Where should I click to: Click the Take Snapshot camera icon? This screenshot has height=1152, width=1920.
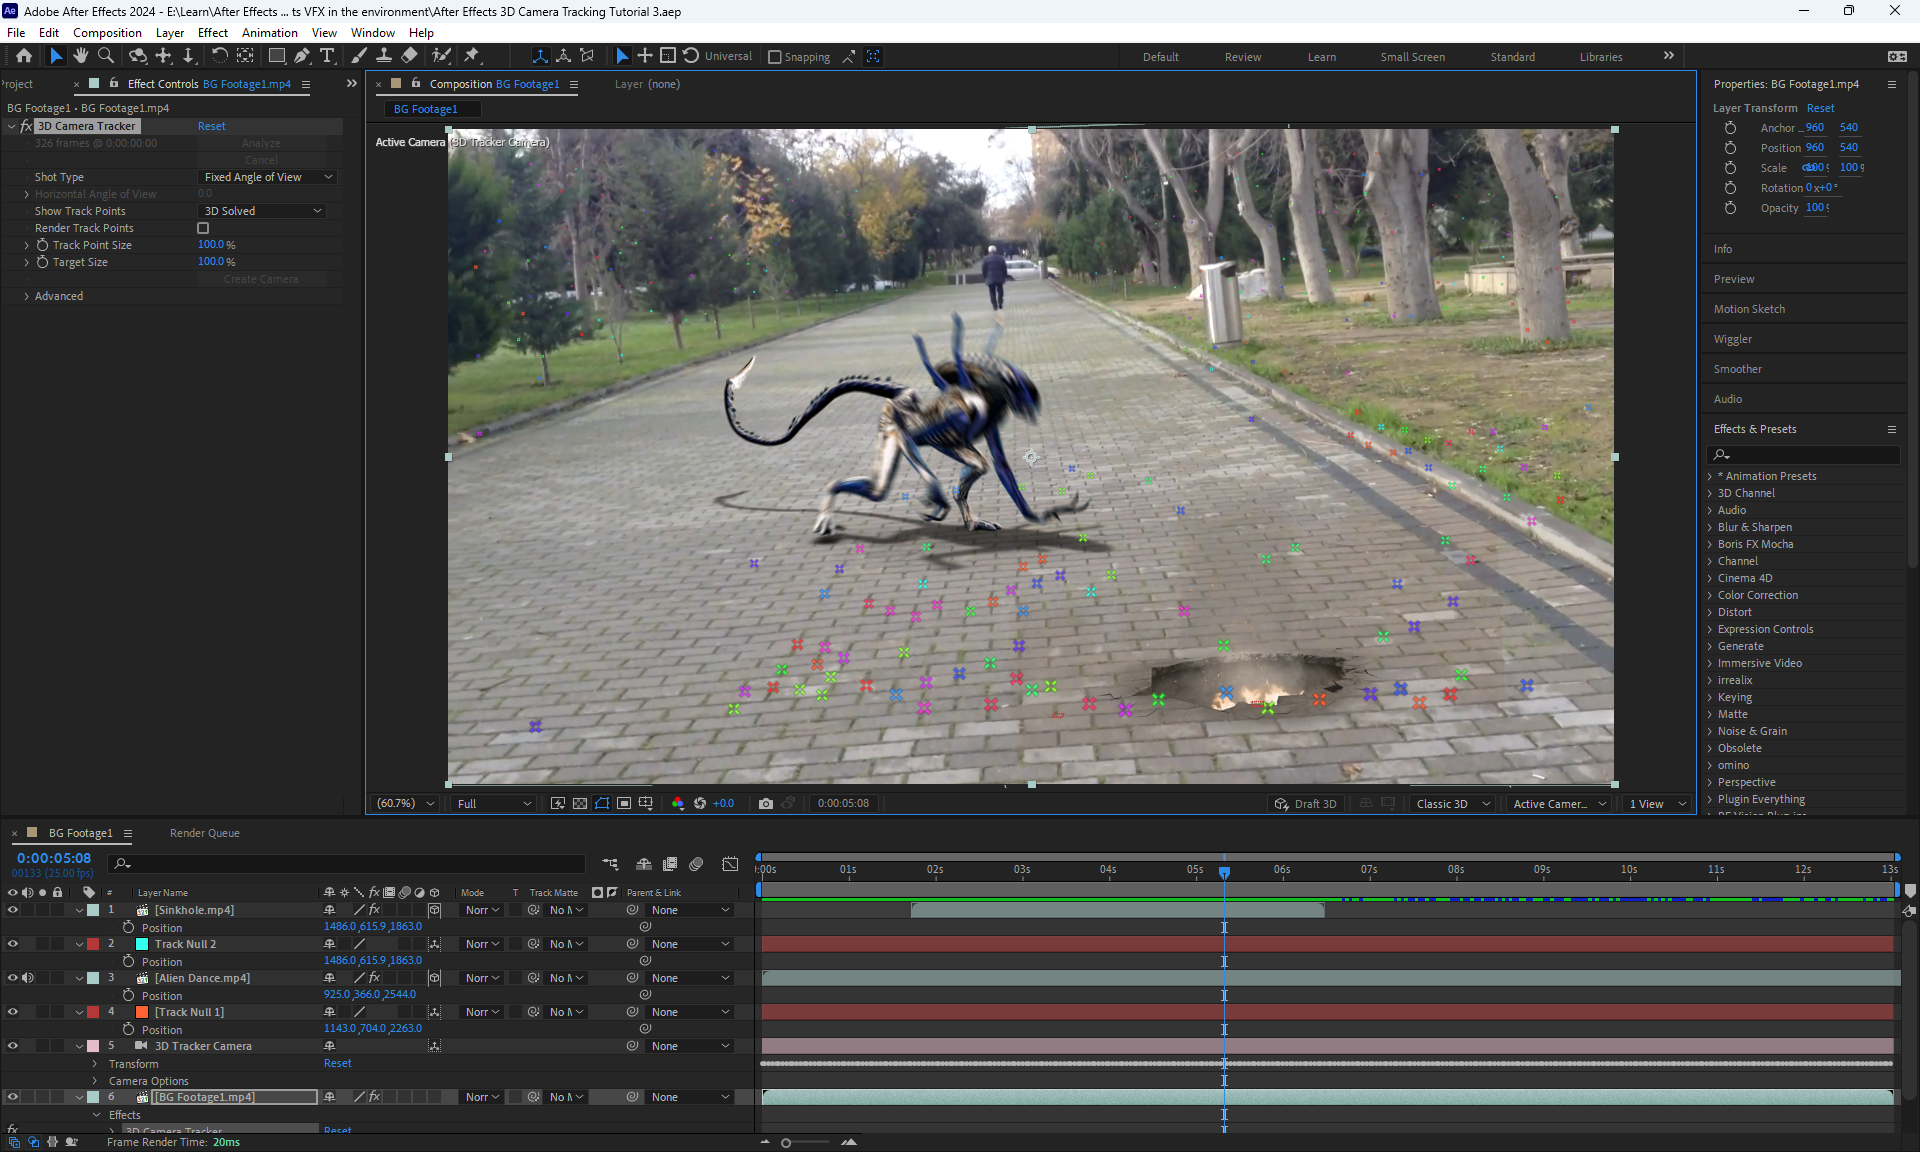pos(766,803)
